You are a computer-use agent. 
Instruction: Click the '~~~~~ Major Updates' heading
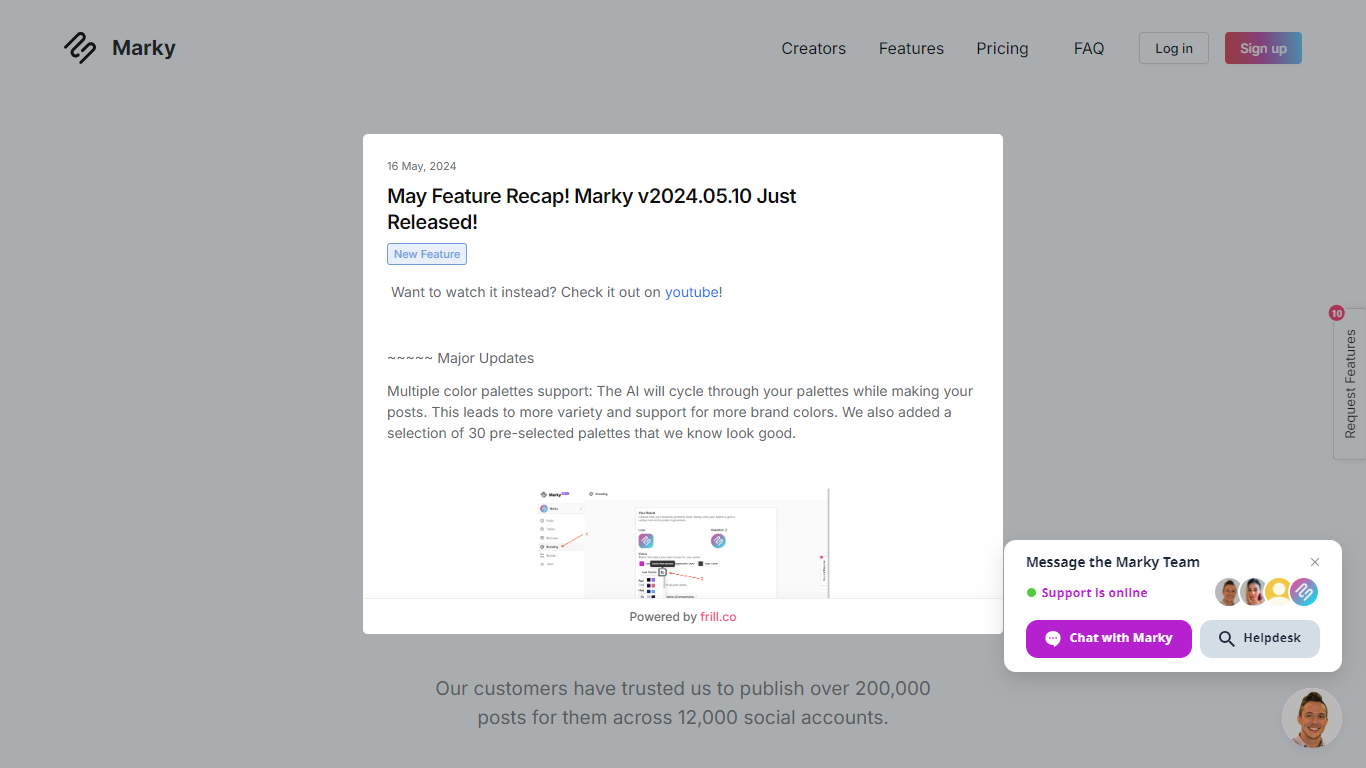pos(461,358)
